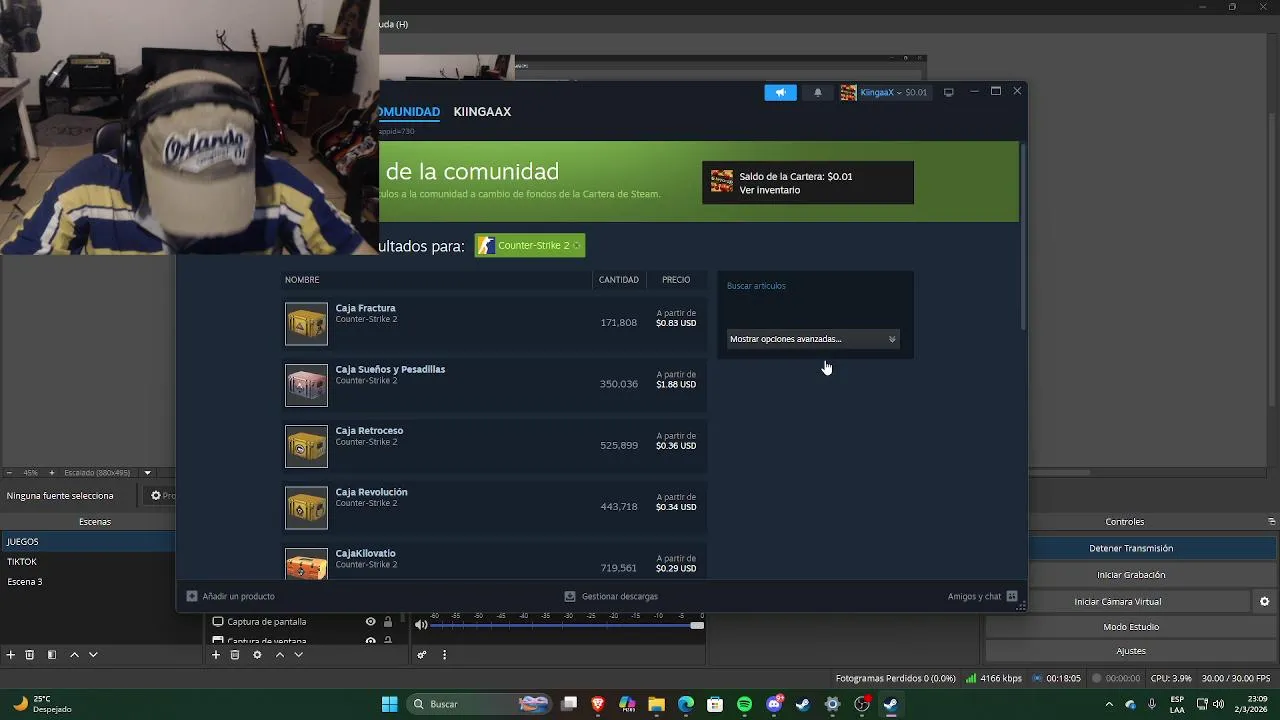
Task: Open source properties gear in sources toolbar
Action: (x=257, y=655)
